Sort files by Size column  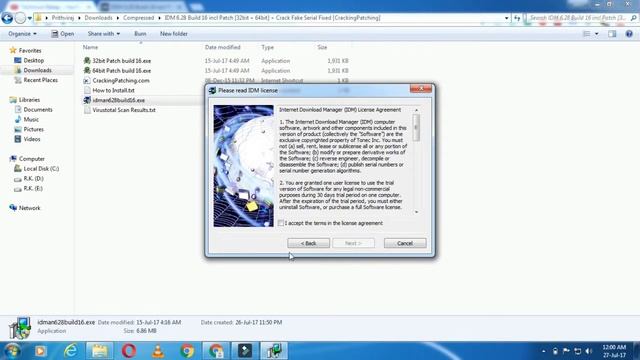coord(322,47)
